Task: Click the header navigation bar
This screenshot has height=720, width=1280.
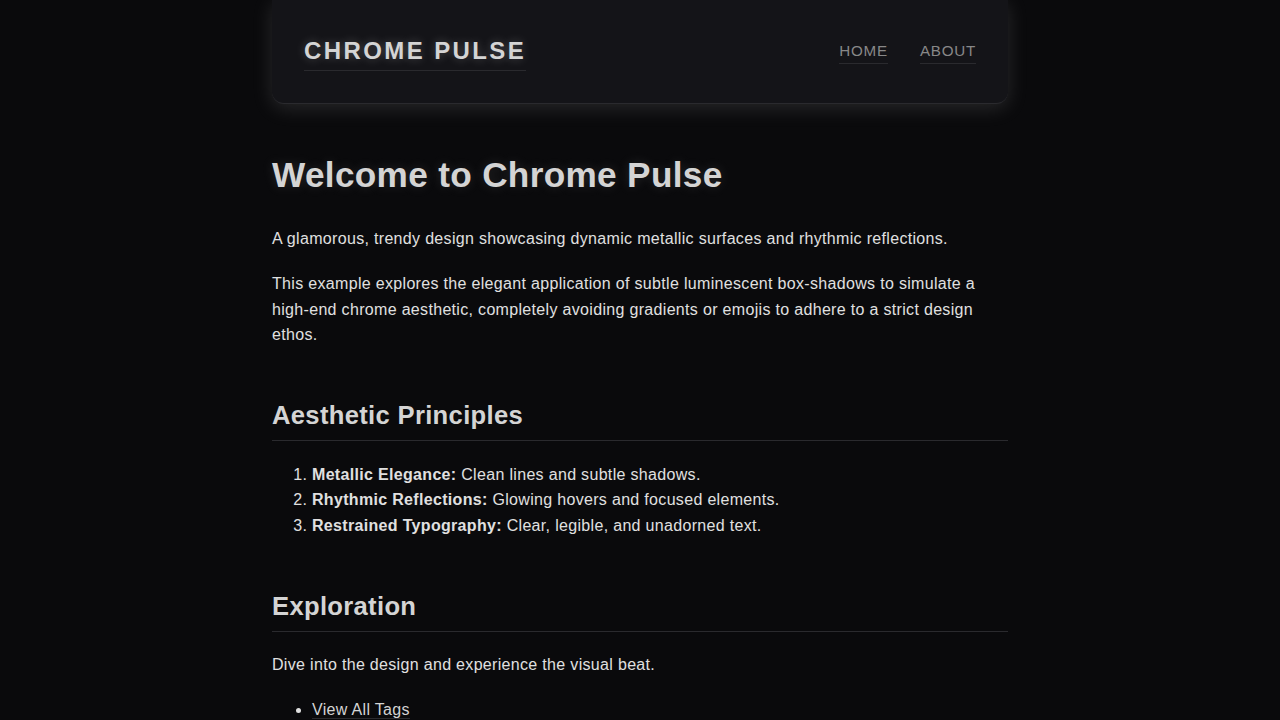Action: pyautogui.click(x=640, y=51)
